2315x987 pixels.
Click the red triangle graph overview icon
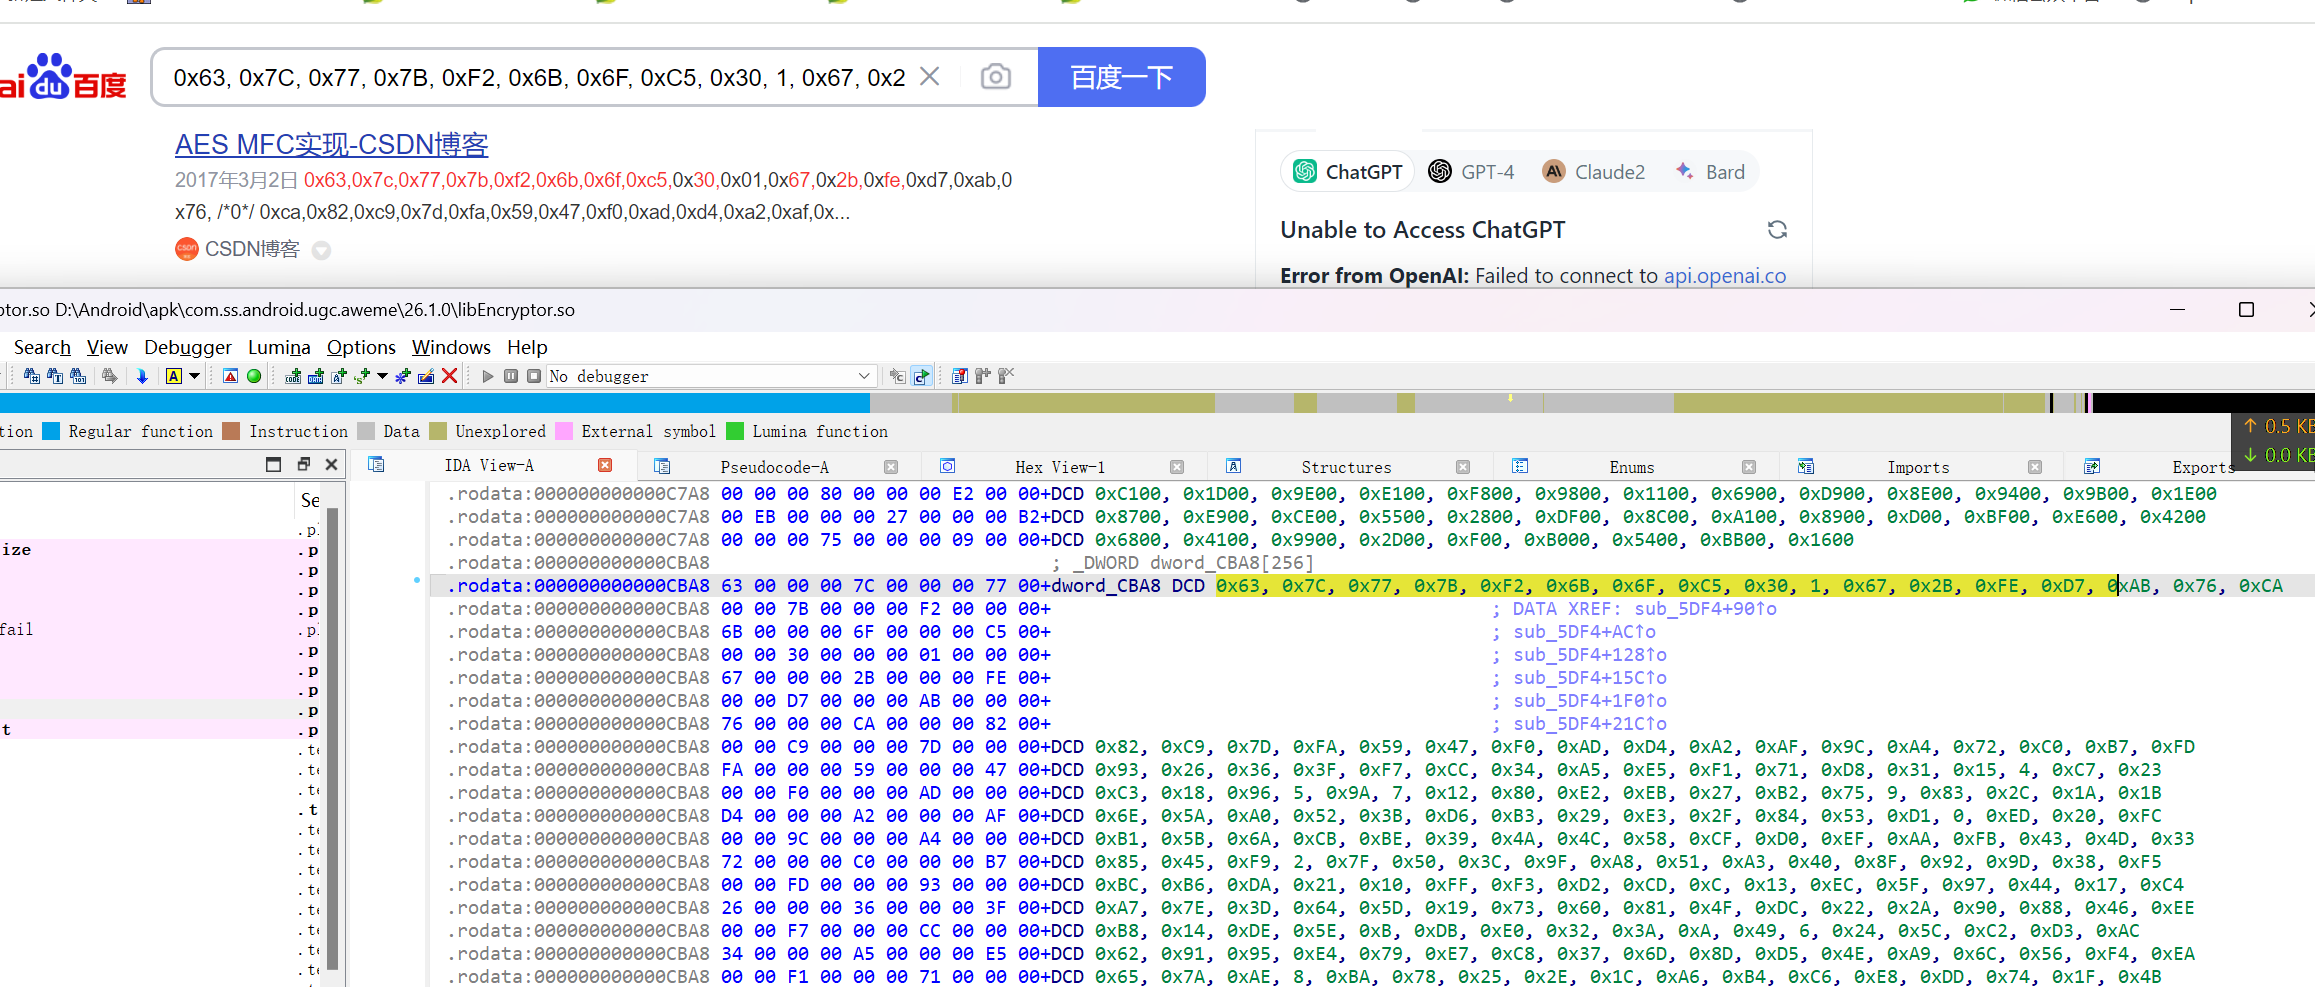click(x=230, y=376)
